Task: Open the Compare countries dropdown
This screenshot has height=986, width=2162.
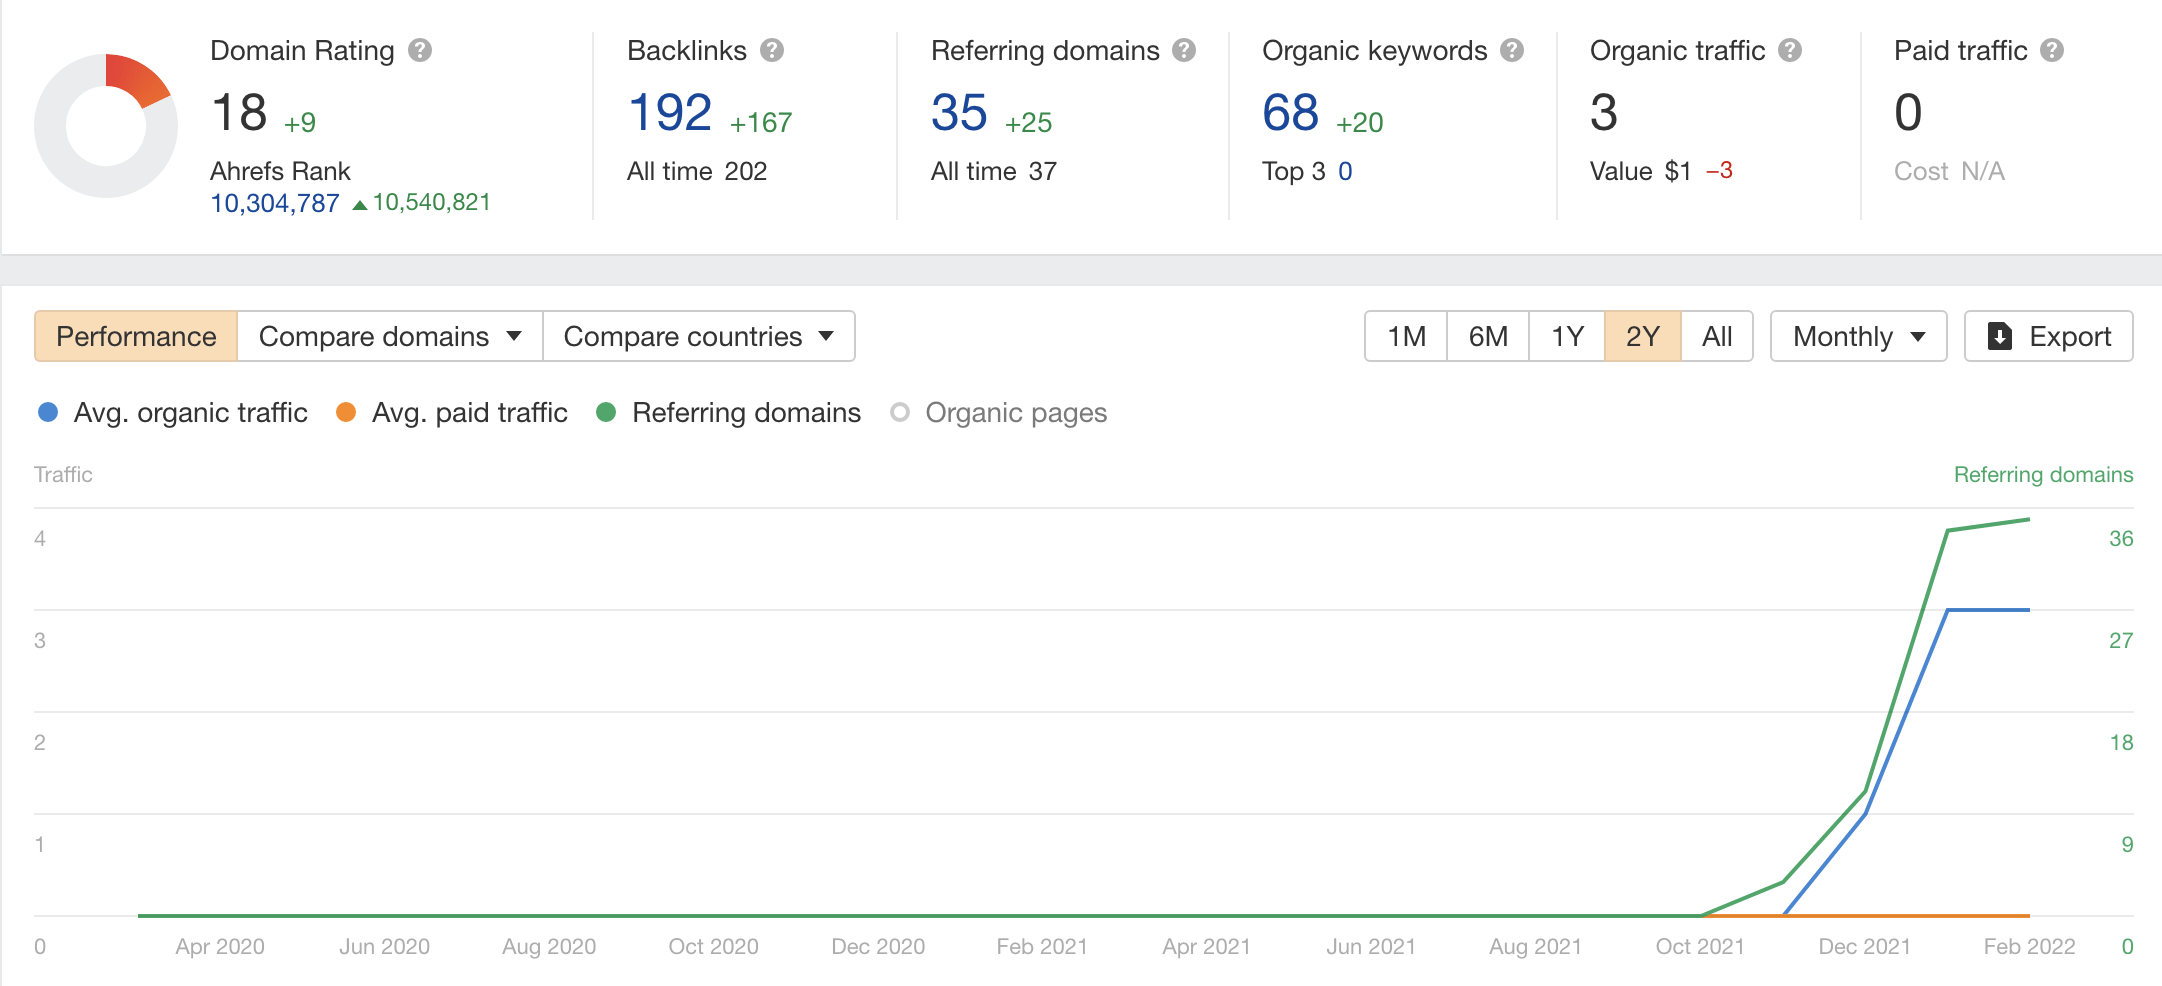Action: point(699,336)
